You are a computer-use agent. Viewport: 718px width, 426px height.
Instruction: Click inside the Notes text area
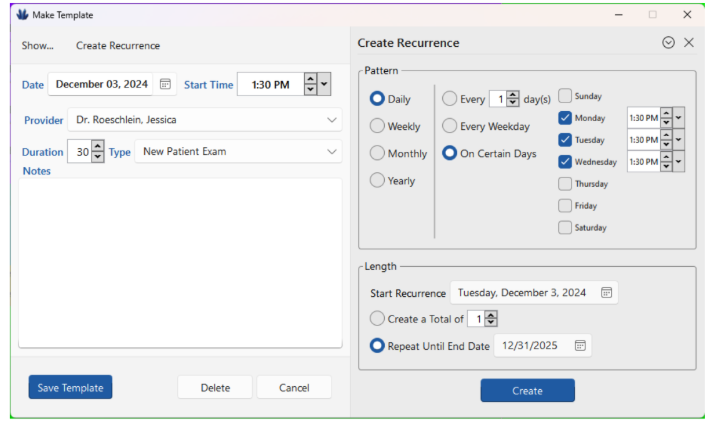pos(180,262)
